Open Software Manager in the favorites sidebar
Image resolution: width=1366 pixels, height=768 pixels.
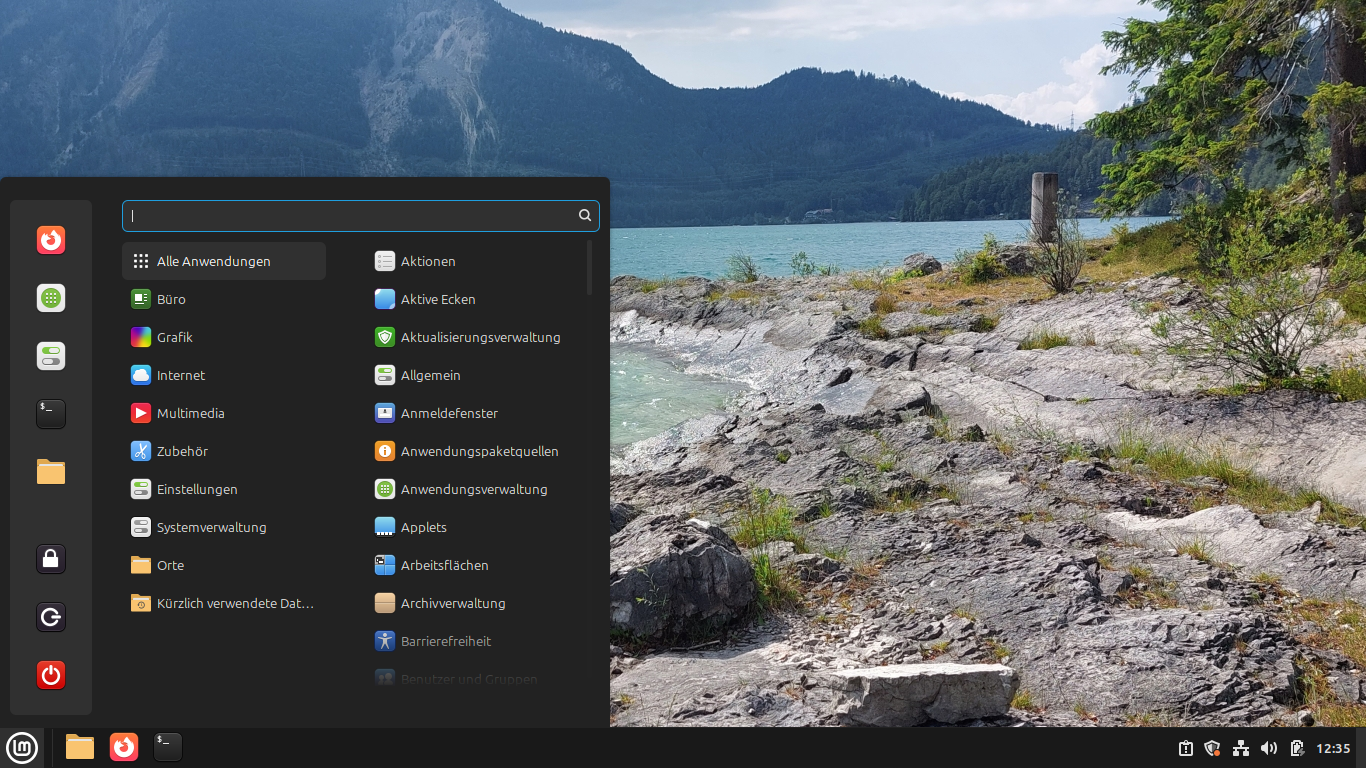click(51, 298)
